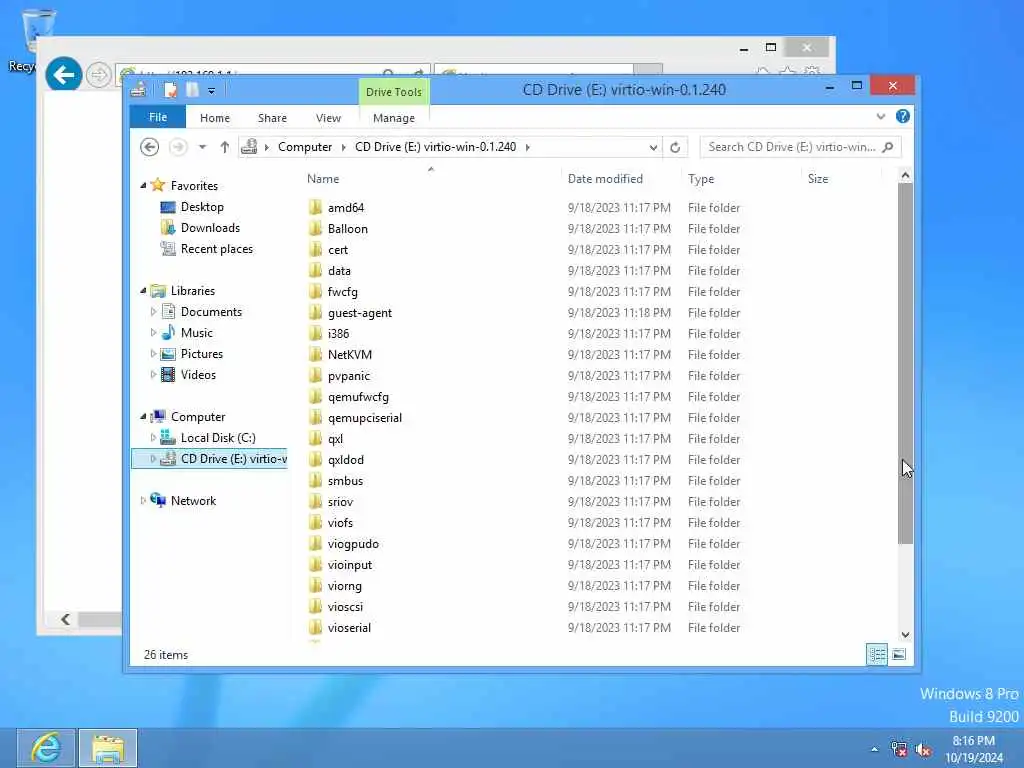Screen dimensions: 1024x768
Task: Expand the ribbon with the chevron
Action: point(881,116)
